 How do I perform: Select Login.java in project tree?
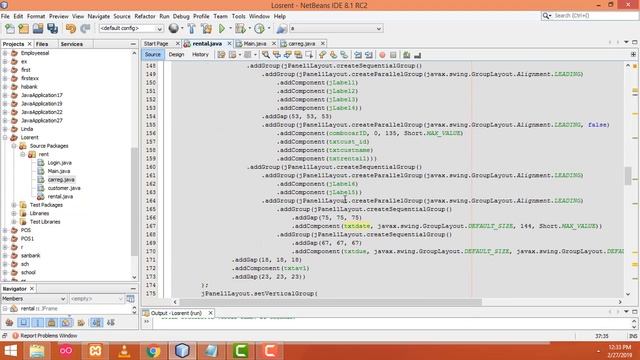pyautogui.click(x=60, y=163)
